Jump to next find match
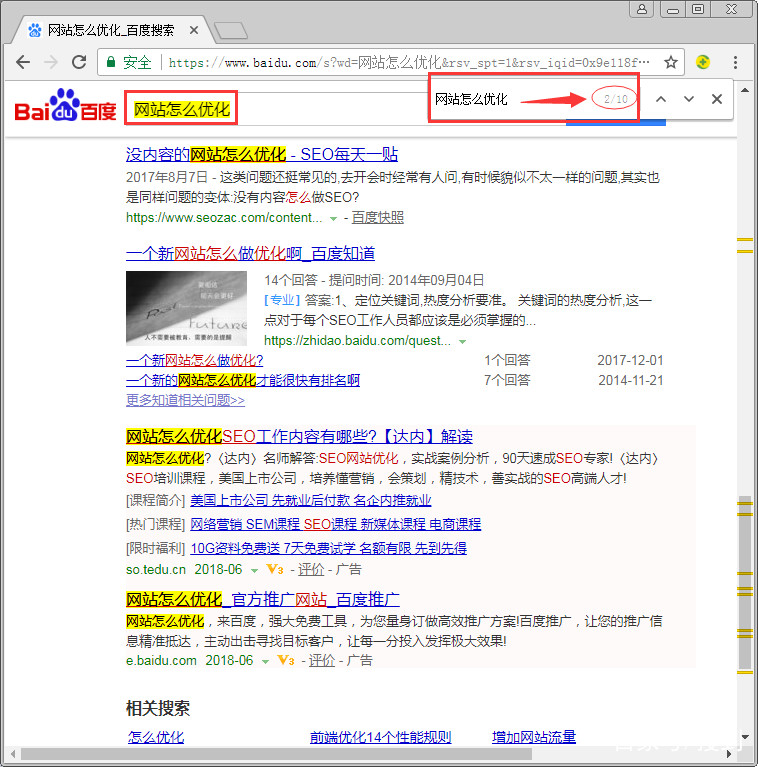The height and width of the screenshot is (767, 758). click(689, 99)
